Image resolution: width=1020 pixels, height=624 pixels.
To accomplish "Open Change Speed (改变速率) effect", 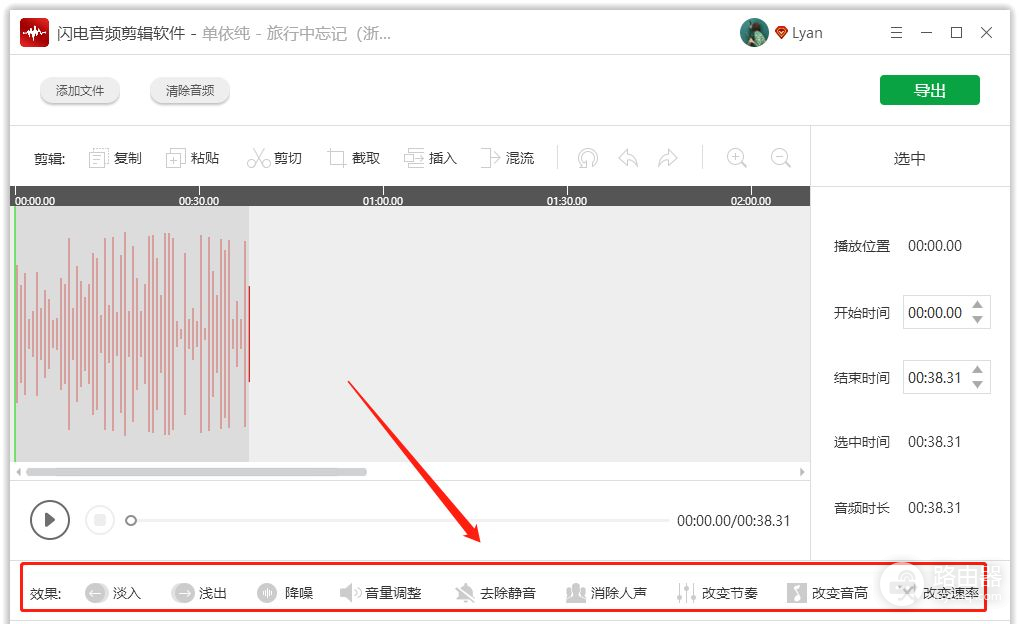I will point(937,593).
